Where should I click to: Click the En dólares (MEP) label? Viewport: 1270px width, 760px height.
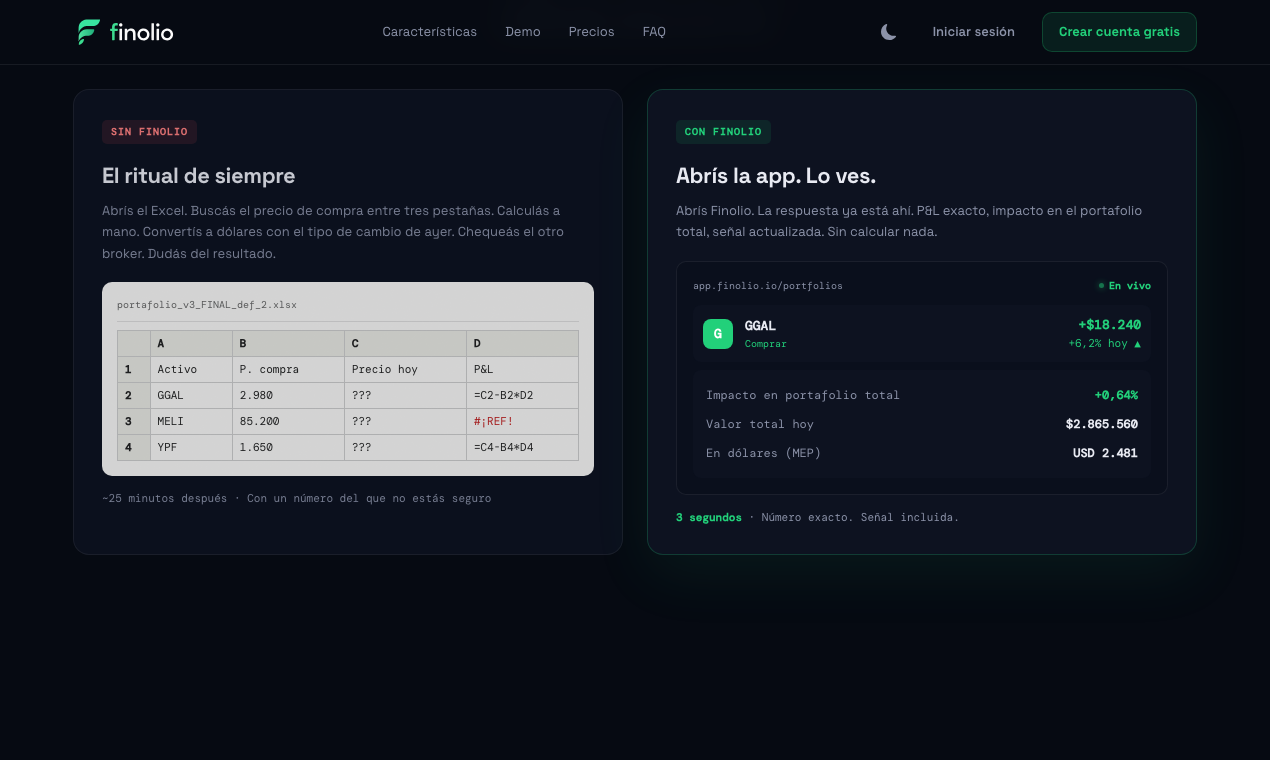pos(764,453)
